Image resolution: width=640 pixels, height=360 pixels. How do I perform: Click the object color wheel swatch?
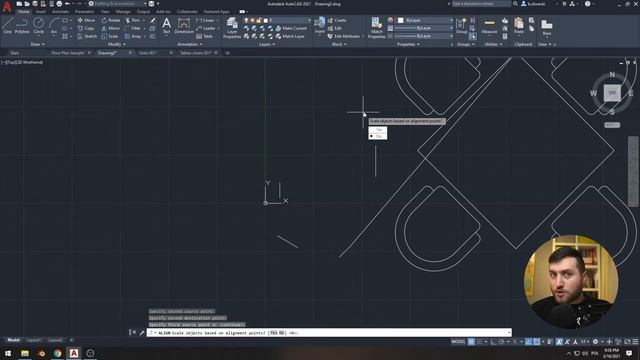390,20
